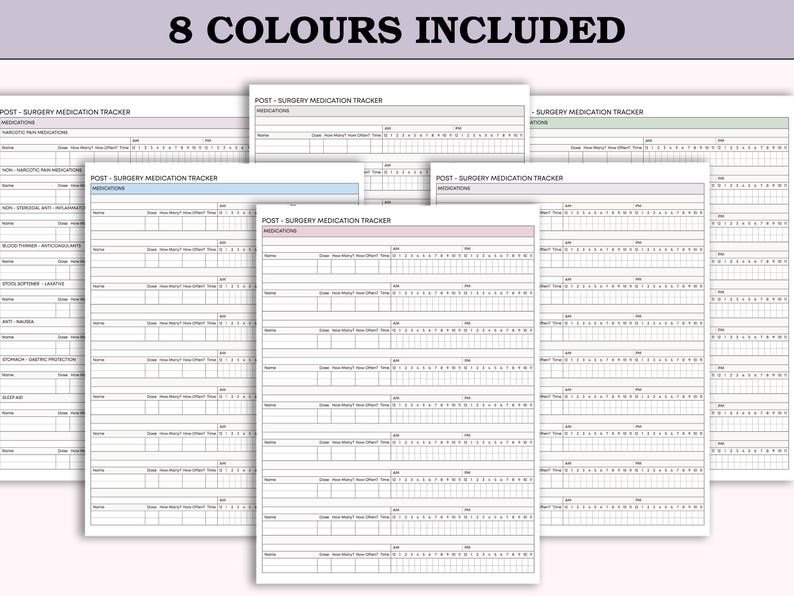
Task: Click the blue MEDICATIONS header bar
Action: click(225, 188)
